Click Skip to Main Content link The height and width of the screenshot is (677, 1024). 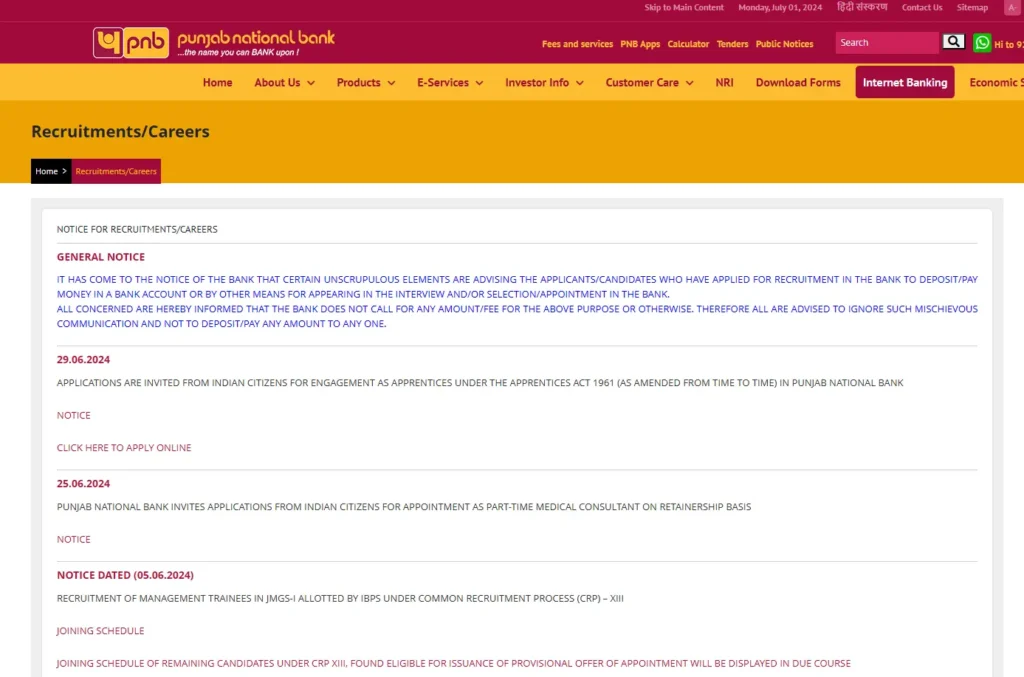pyautogui.click(x=684, y=8)
